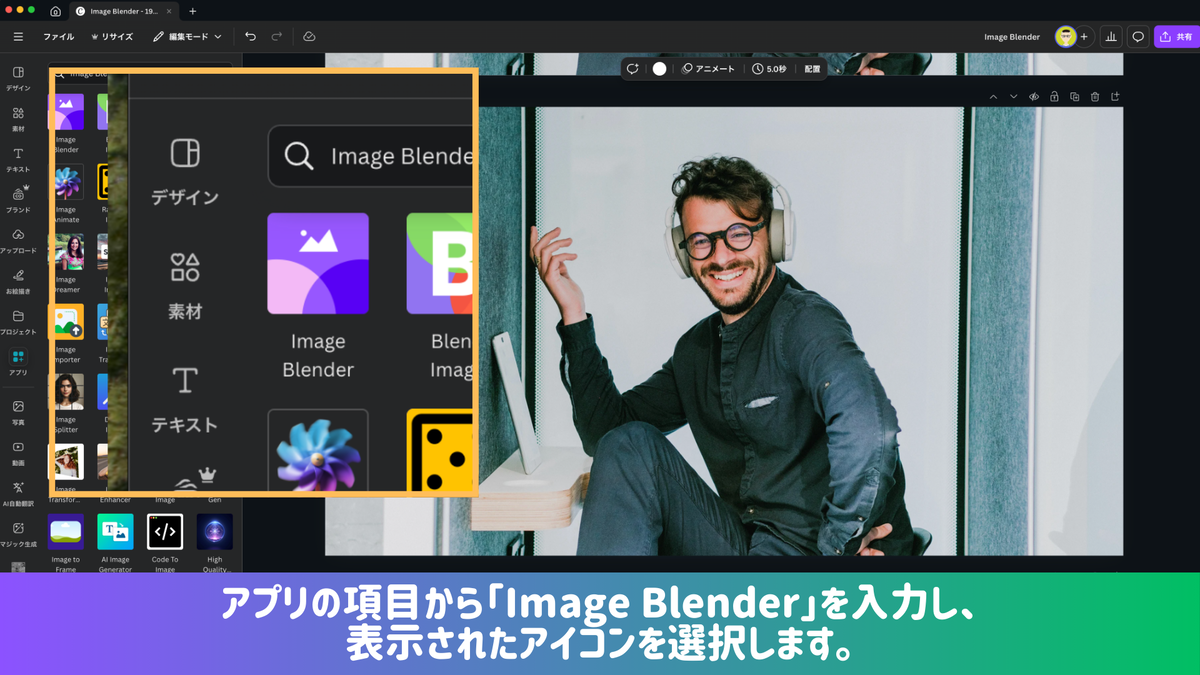Select the Code To Image app
This screenshot has height=675, width=1200.
(x=165, y=531)
